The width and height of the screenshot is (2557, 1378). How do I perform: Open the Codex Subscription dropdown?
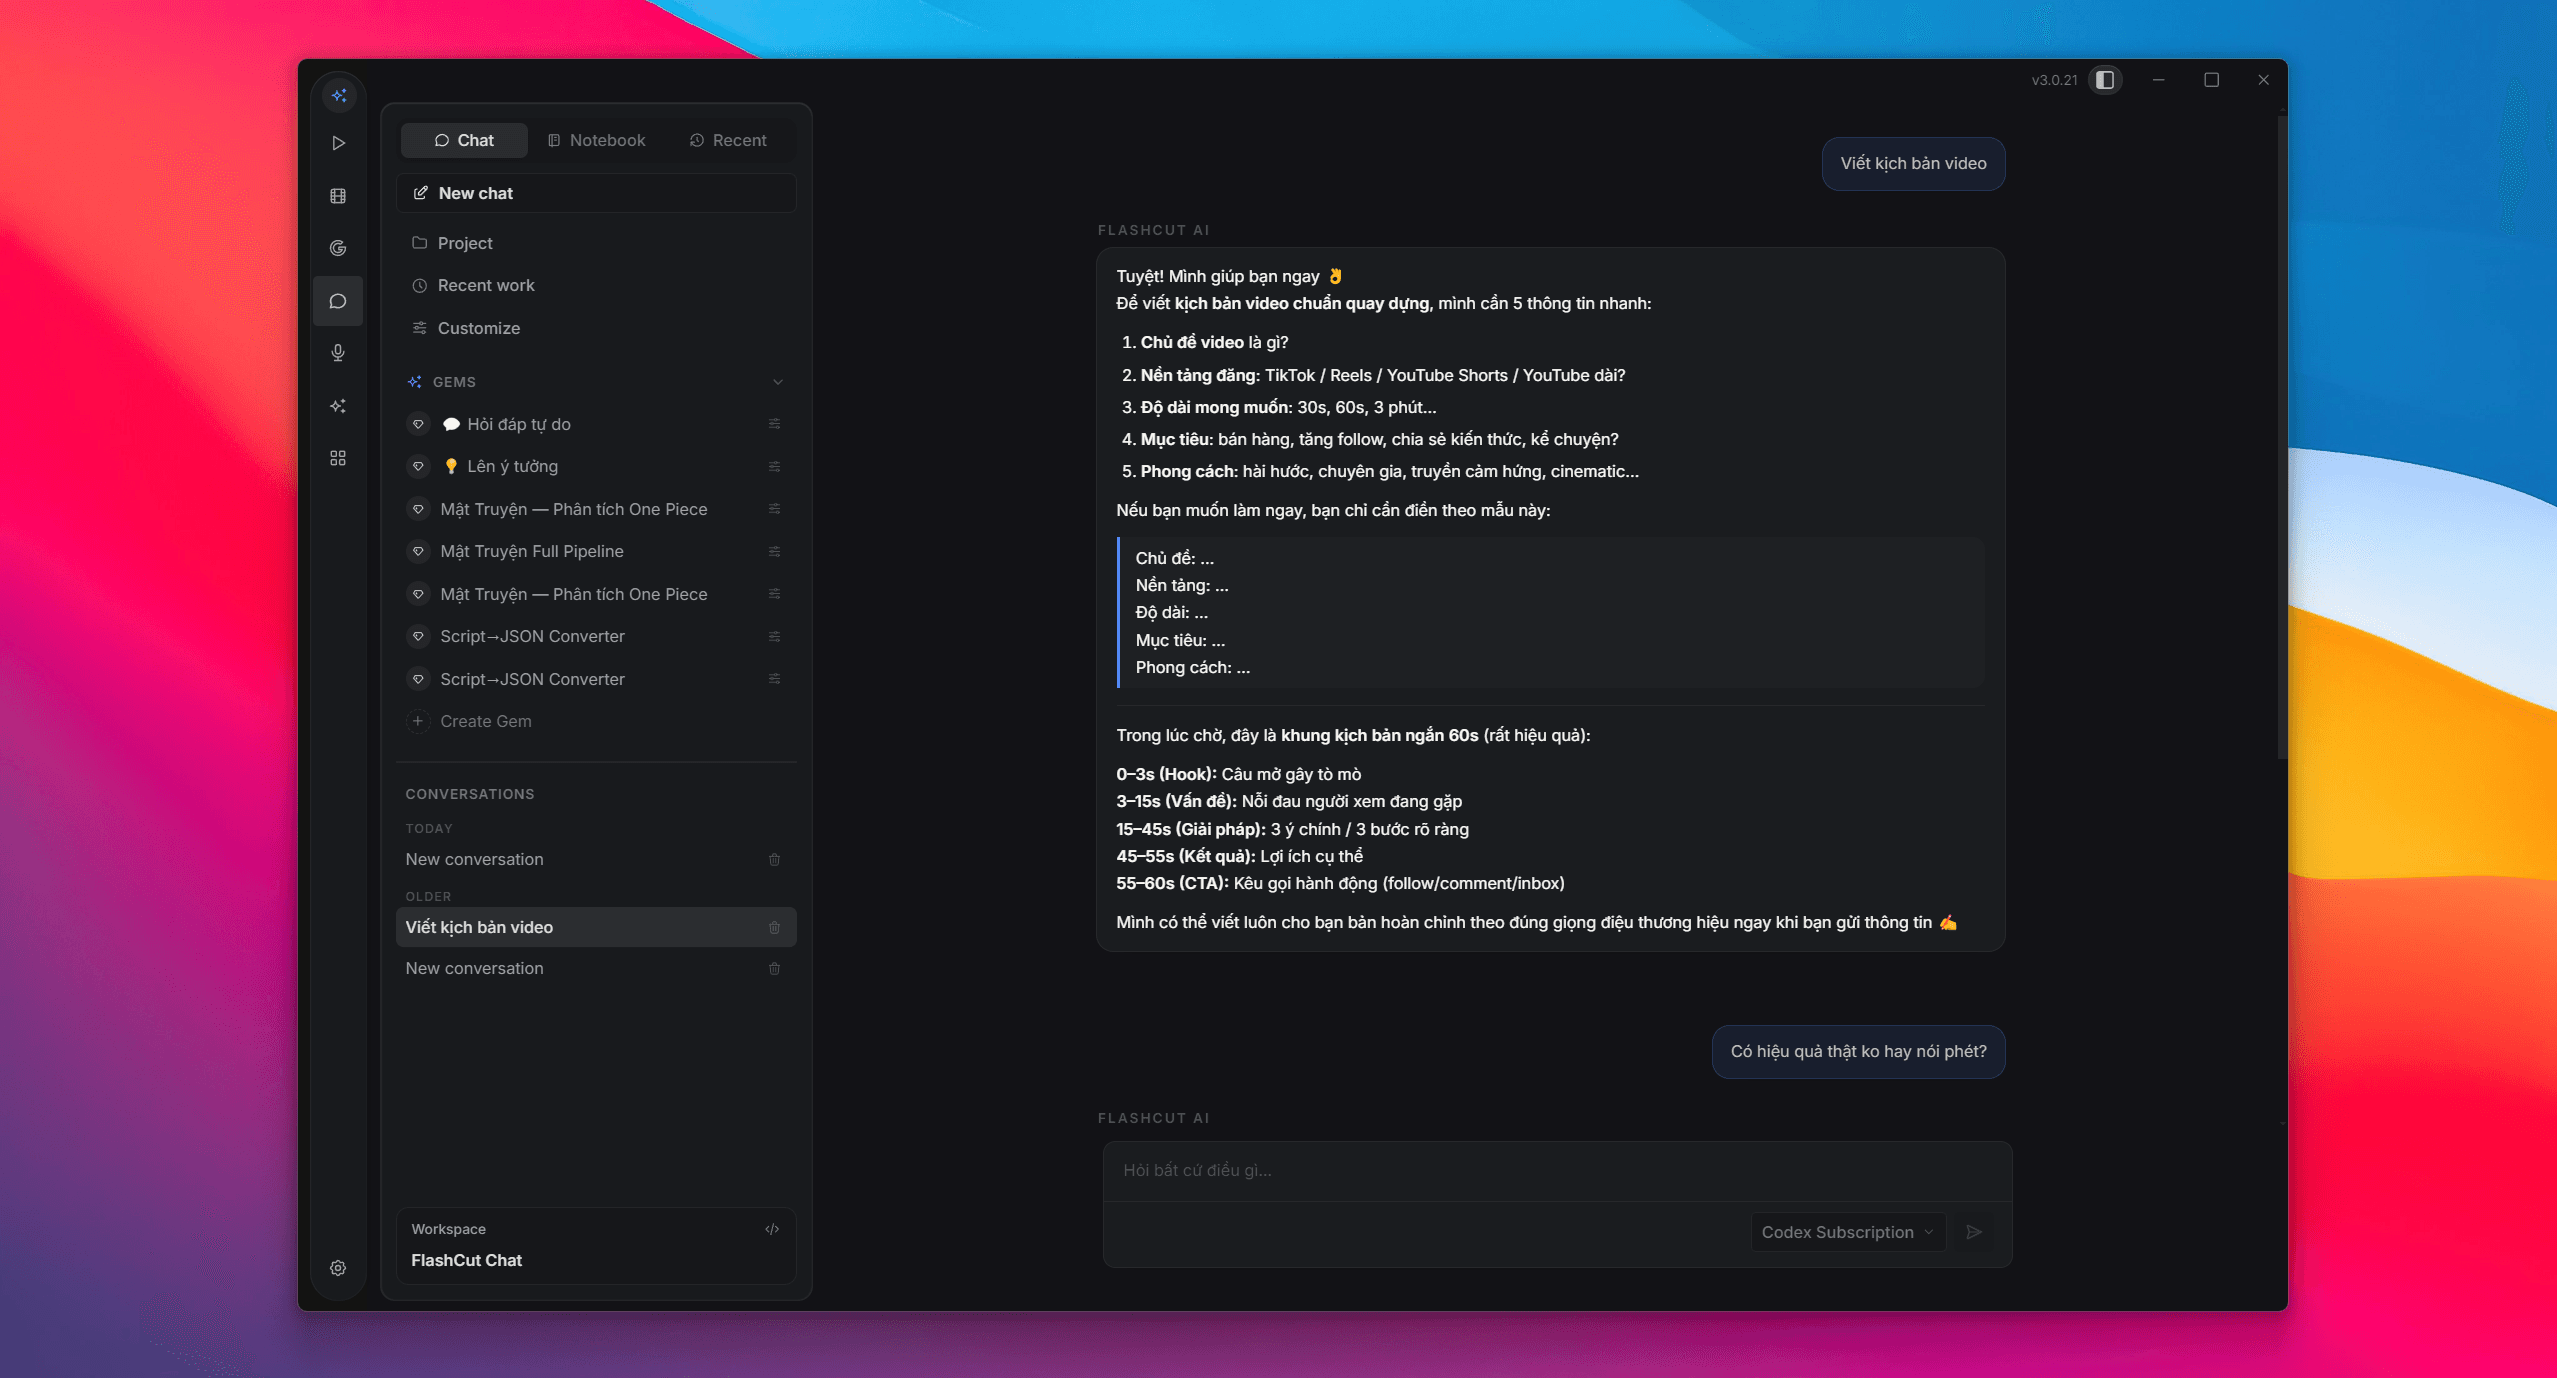[x=1847, y=1232]
